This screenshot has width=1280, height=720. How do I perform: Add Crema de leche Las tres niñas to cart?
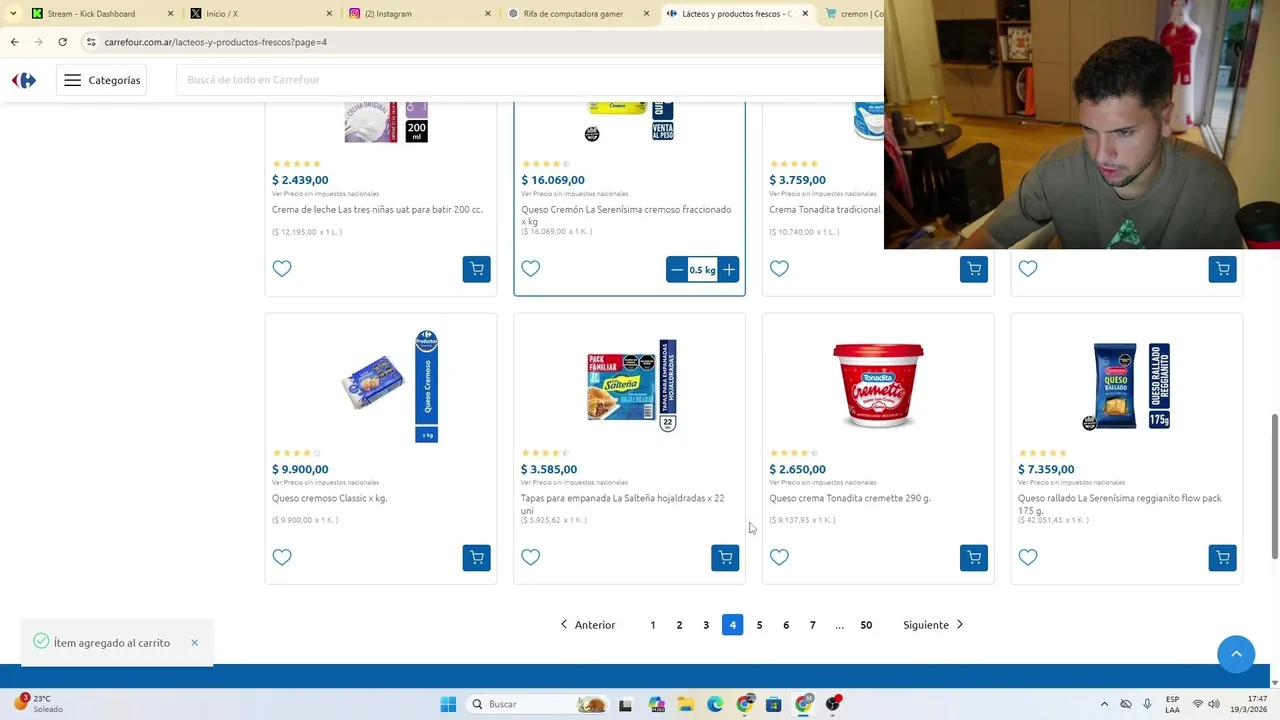tap(476, 269)
